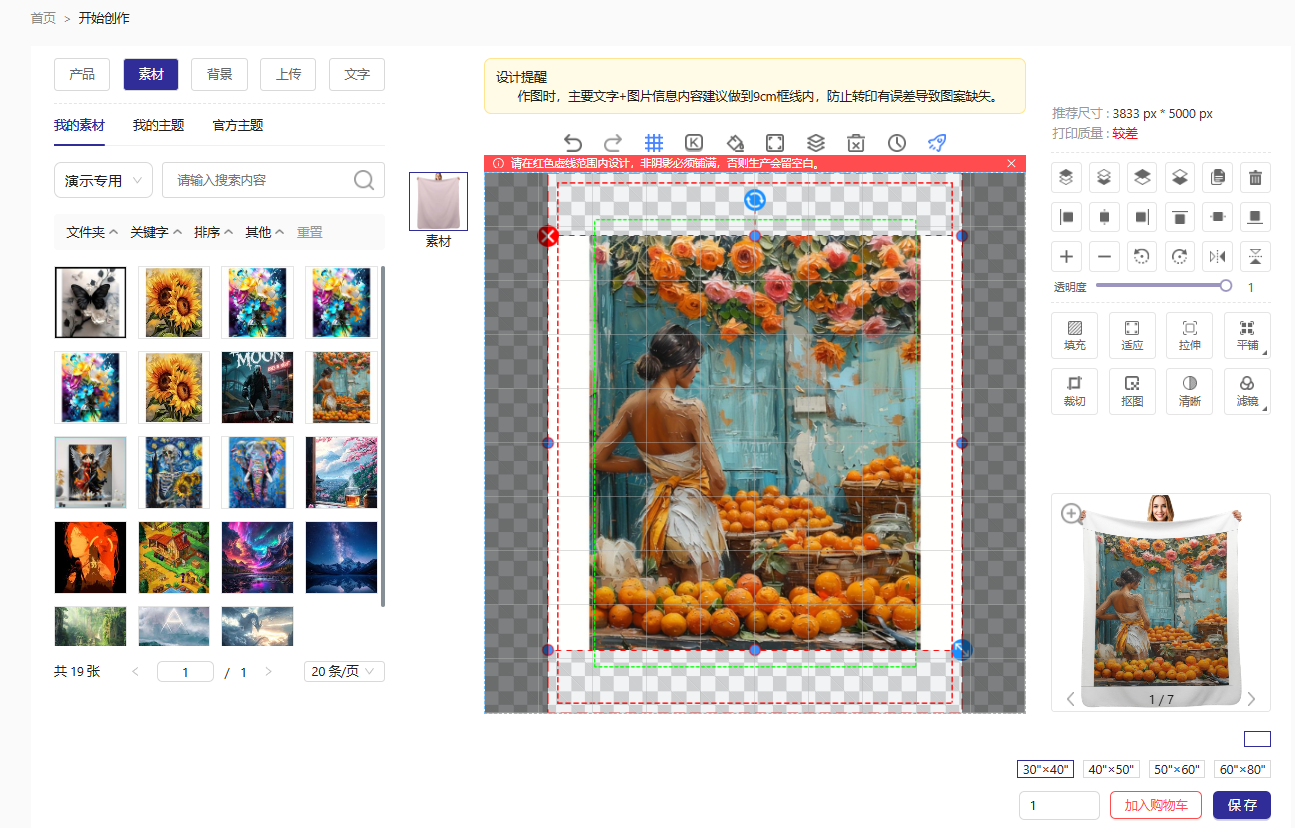
Task: Open the 演示专用 dropdown
Action: pos(103,181)
